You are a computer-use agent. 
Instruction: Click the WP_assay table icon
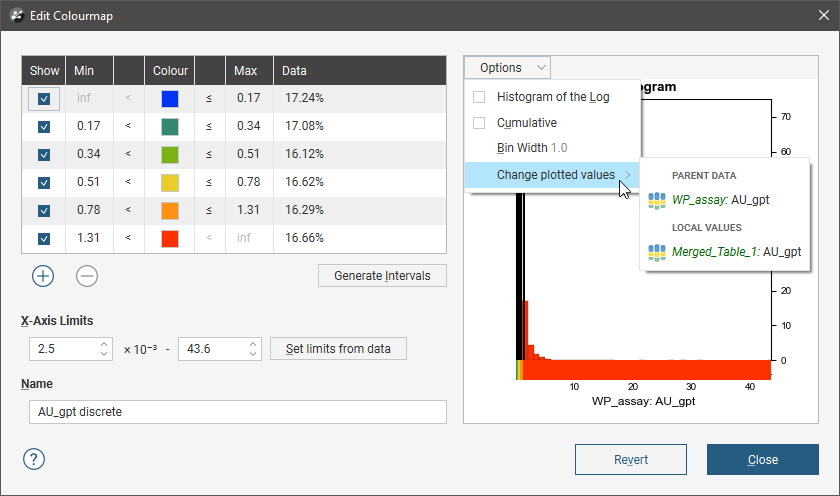tap(657, 200)
